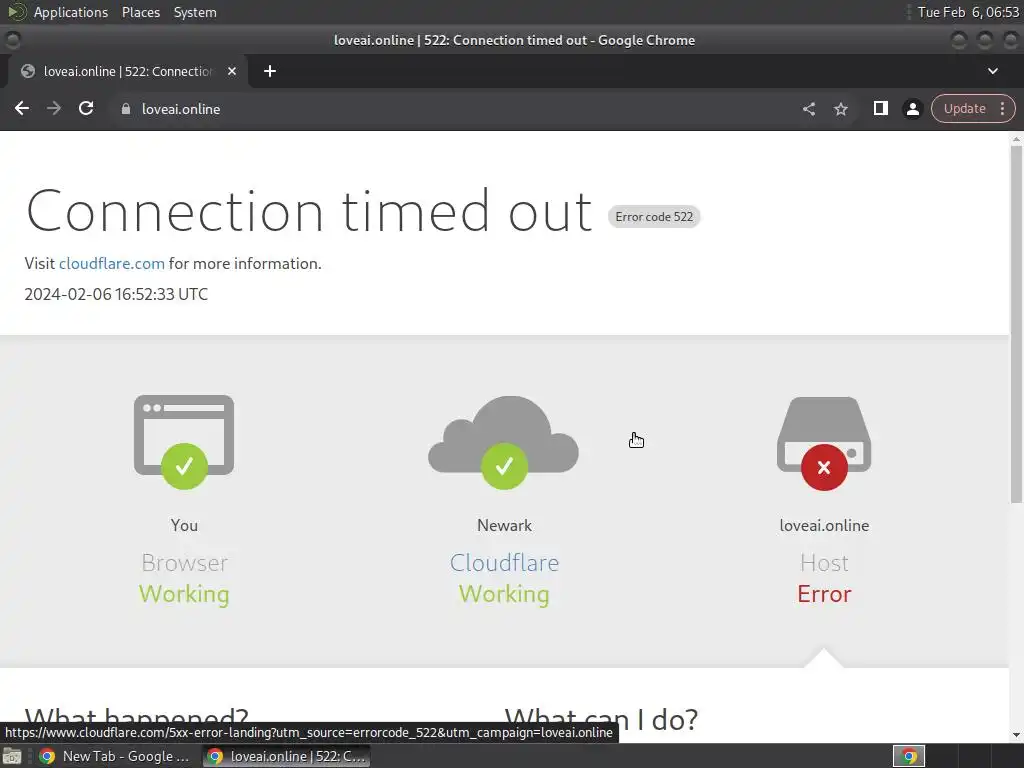Select the loveai.online | 522 taskbar entry

coord(286,756)
